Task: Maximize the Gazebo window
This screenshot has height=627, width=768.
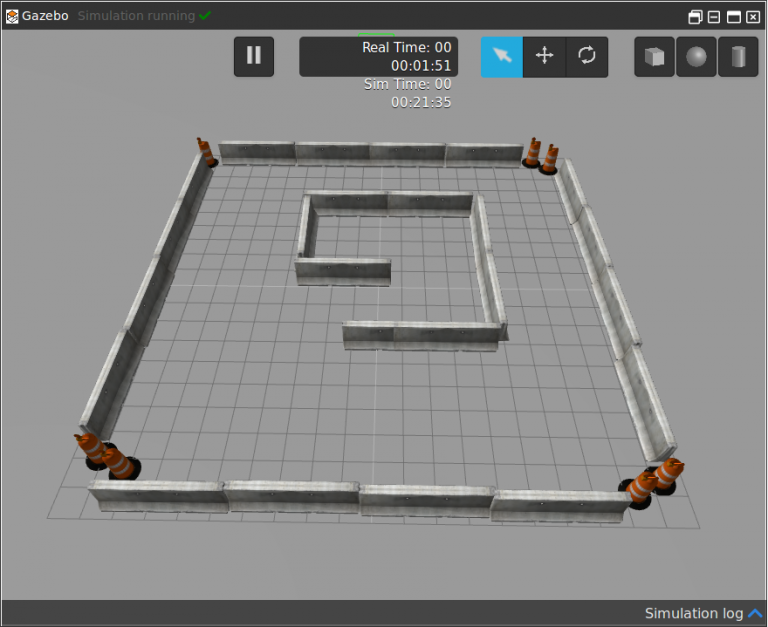Action: [x=734, y=17]
